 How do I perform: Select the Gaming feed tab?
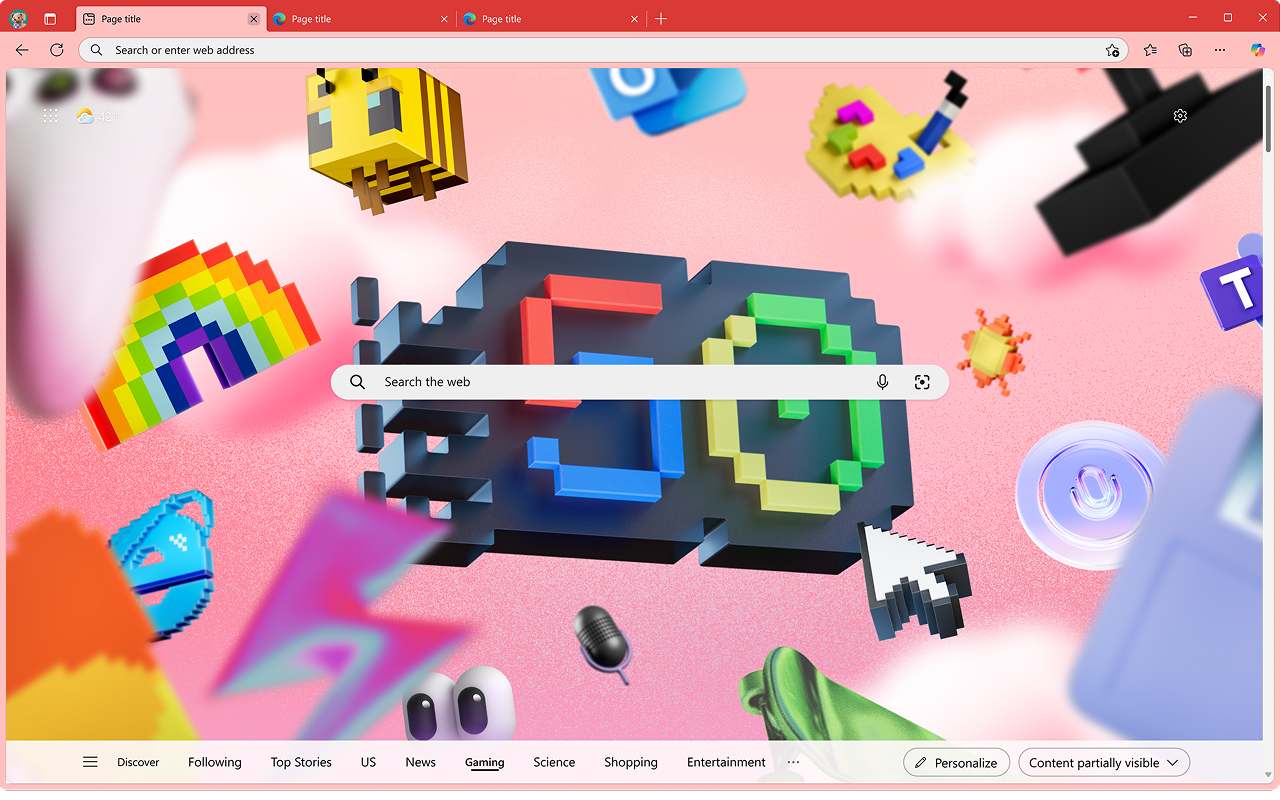[x=484, y=762]
